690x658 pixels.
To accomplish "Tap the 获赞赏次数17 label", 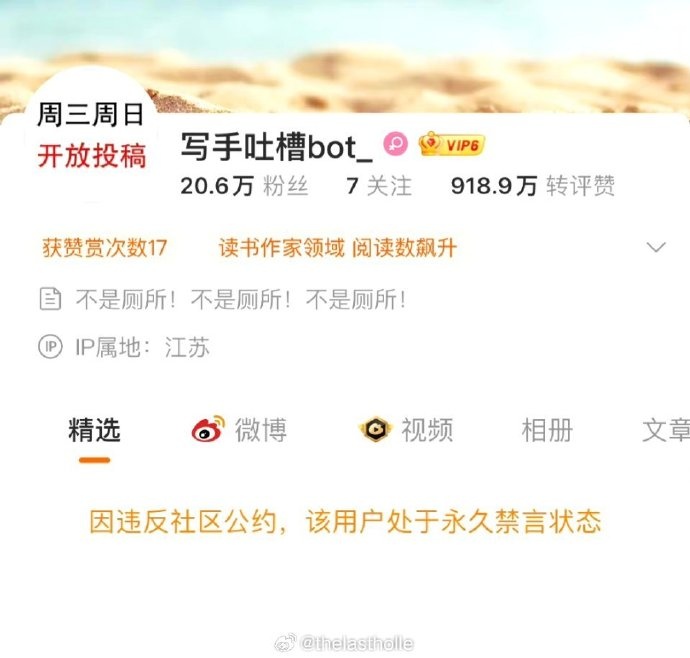I will tap(105, 248).
